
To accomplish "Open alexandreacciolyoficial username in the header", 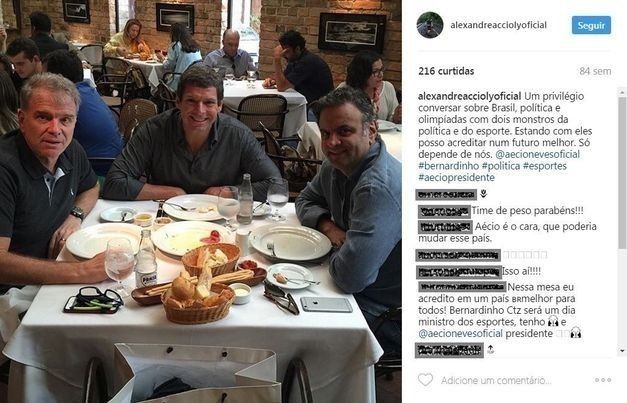I will click(x=498, y=25).
